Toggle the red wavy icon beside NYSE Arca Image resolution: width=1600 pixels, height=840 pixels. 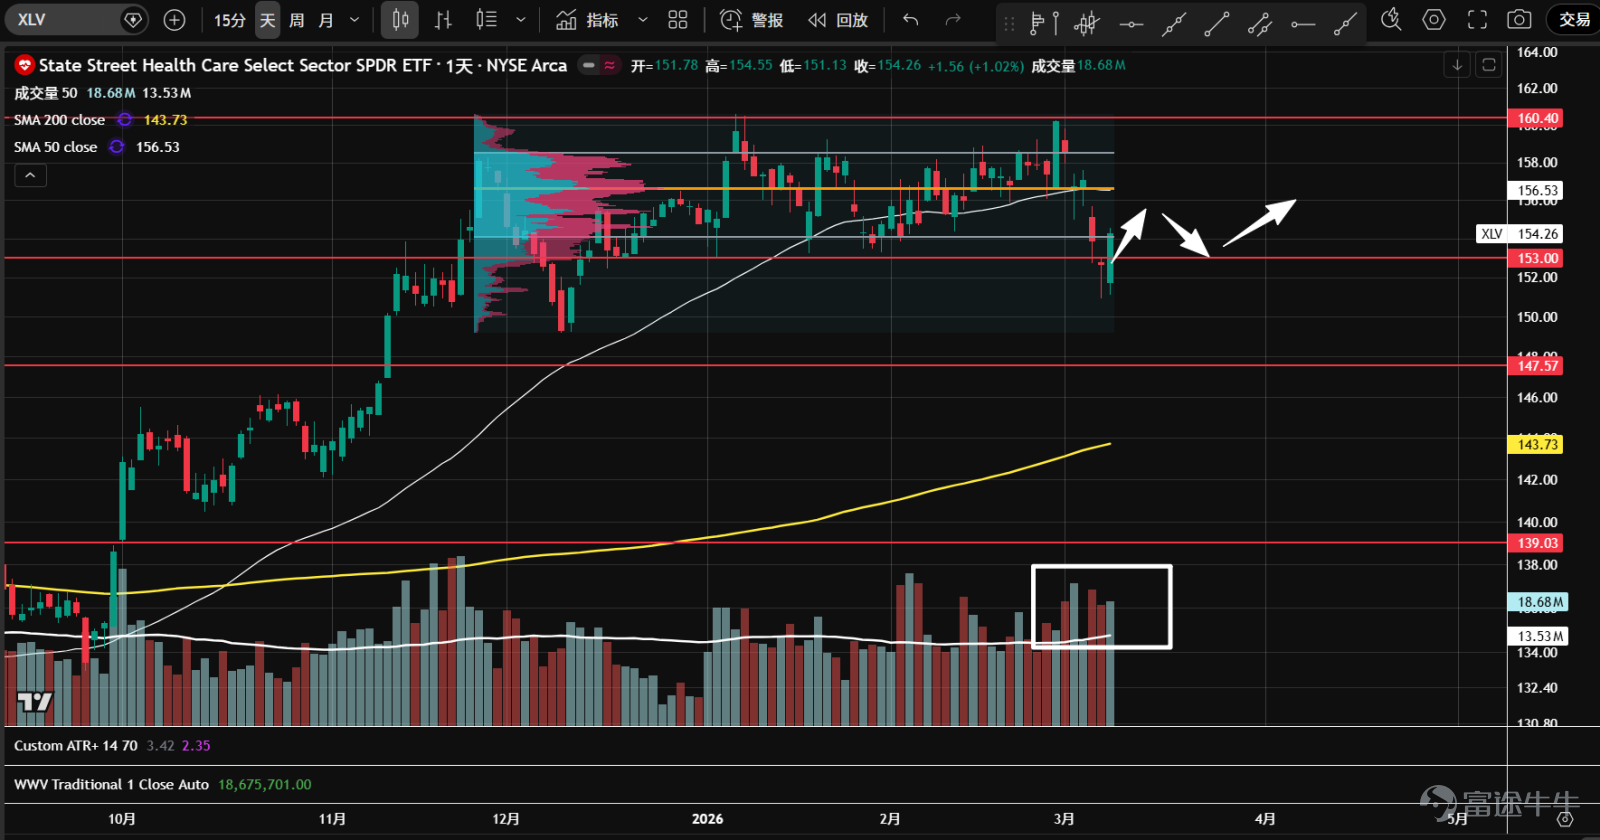(609, 65)
